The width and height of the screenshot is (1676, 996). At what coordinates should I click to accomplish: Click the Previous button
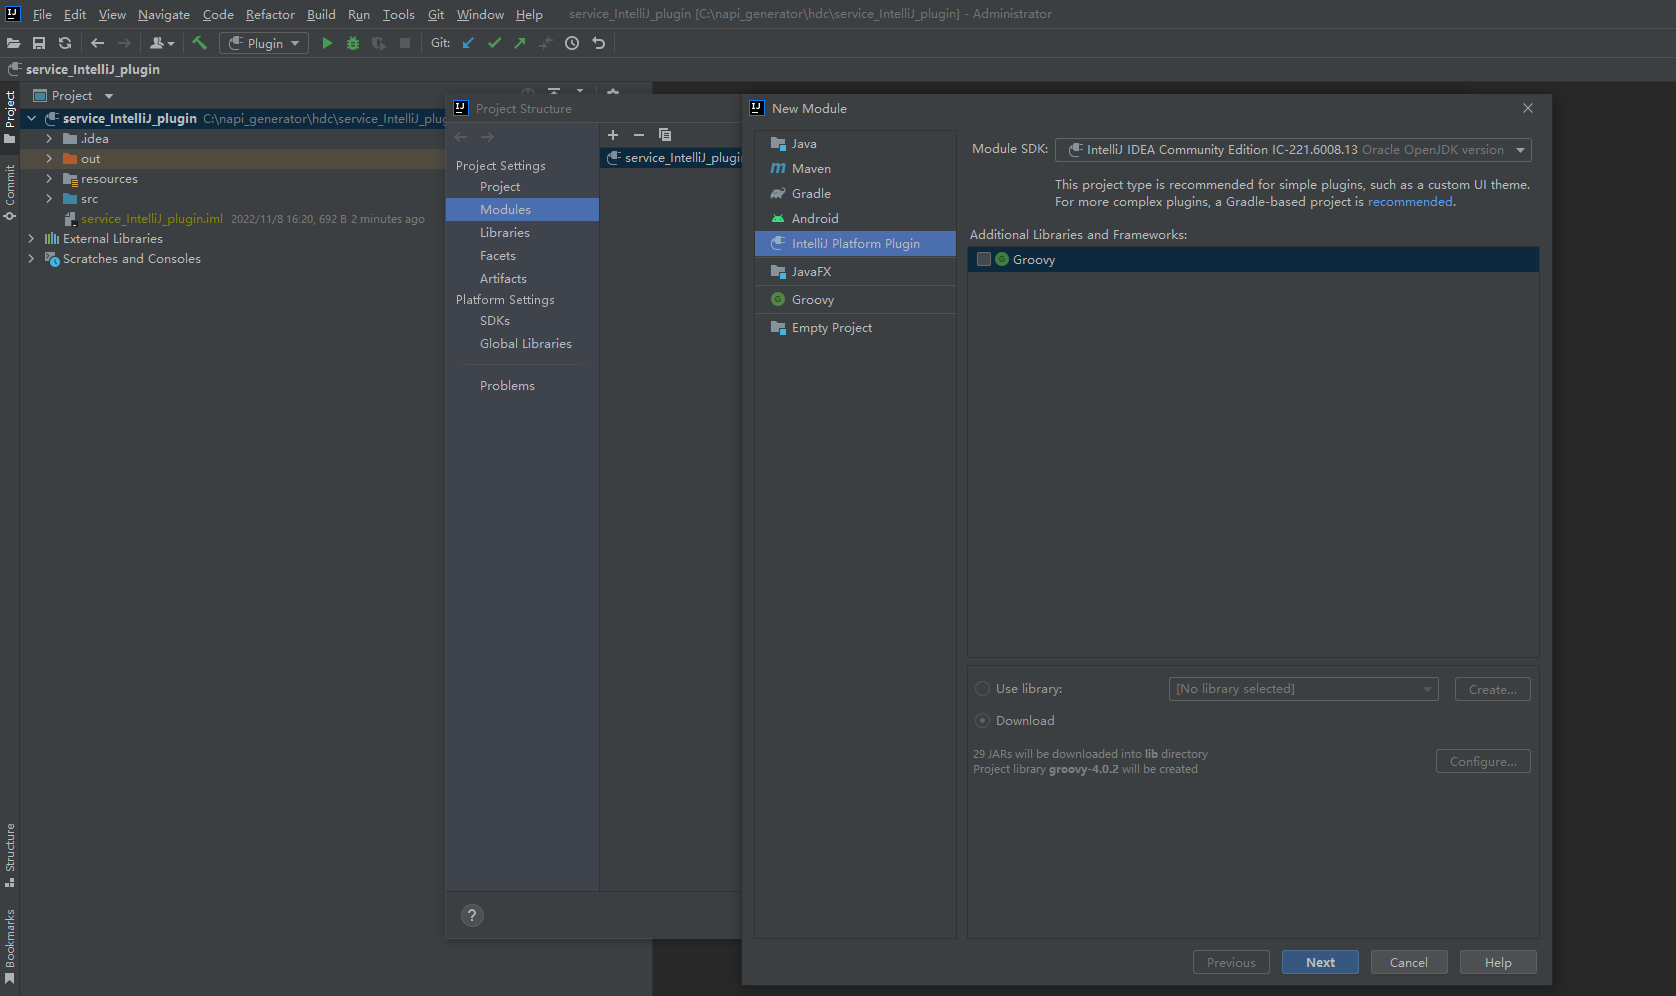coord(1231,962)
